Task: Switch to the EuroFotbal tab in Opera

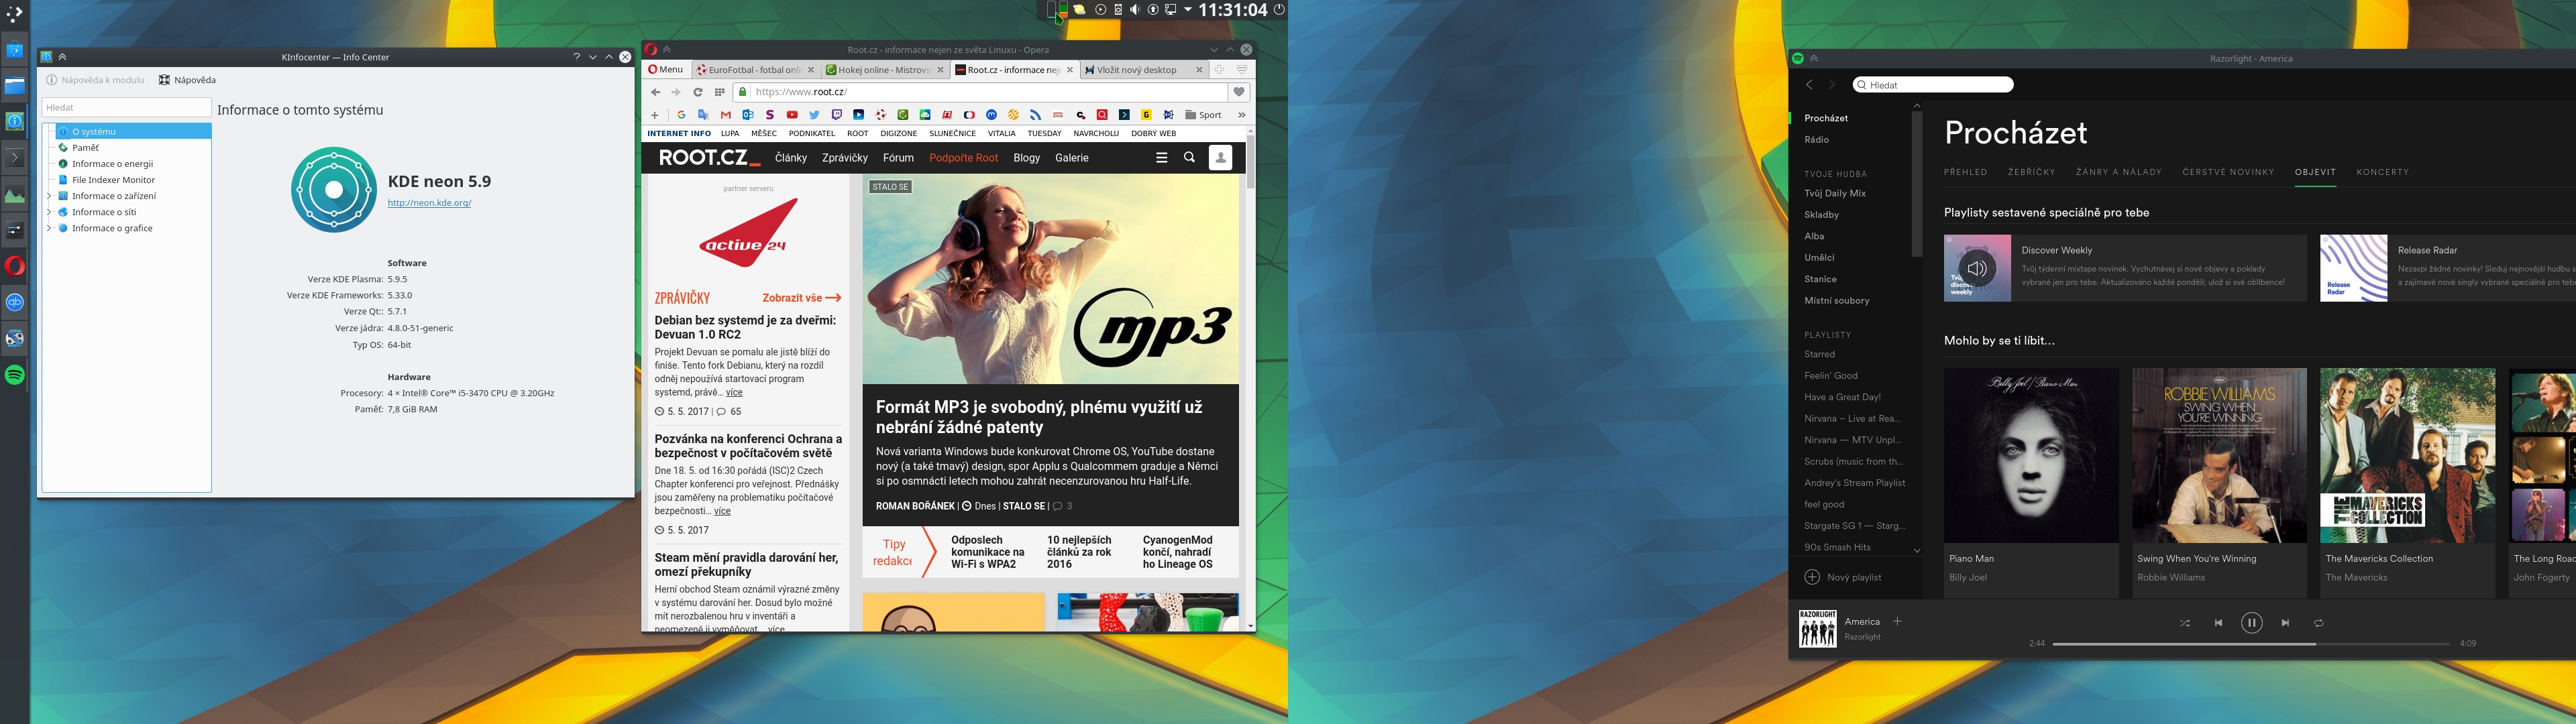Action: click(x=756, y=70)
